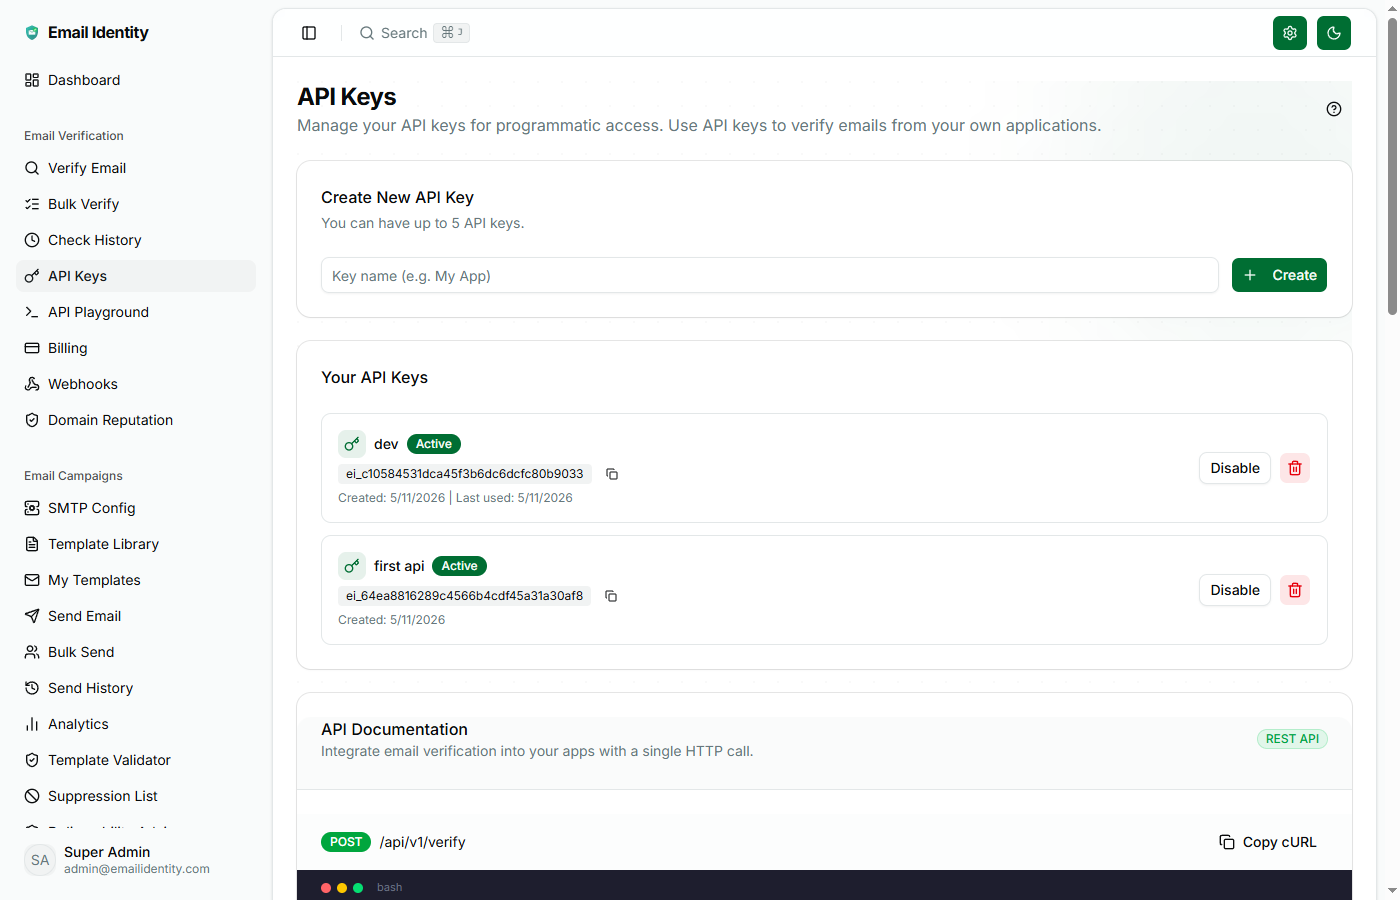Open Bulk Verify page
The height and width of the screenshot is (900, 1400).
[x=136, y=204]
